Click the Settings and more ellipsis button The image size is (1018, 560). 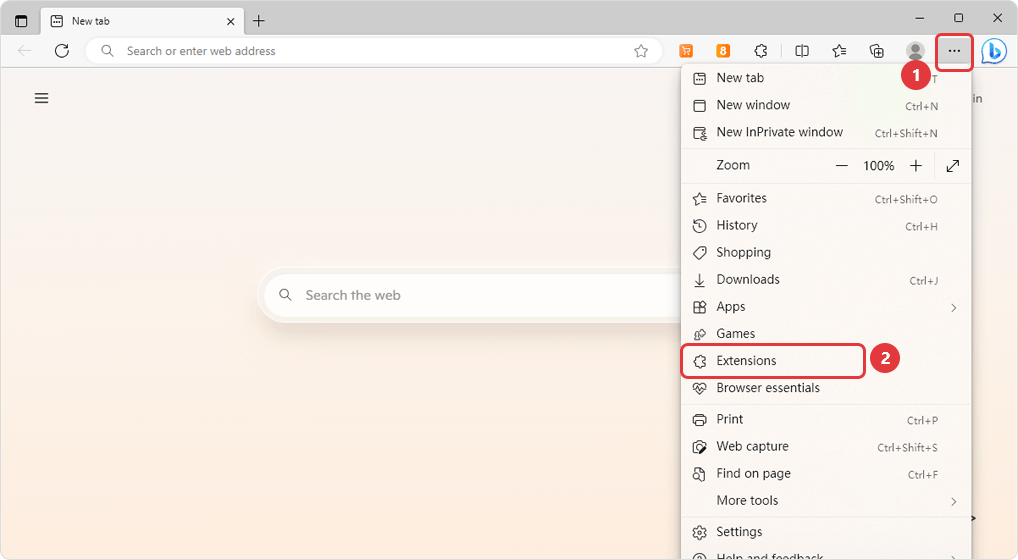(x=955, y=51)
